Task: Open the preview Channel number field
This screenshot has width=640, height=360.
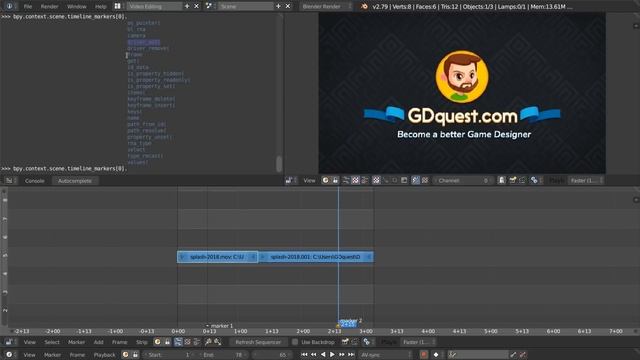Action: [463, 180]
